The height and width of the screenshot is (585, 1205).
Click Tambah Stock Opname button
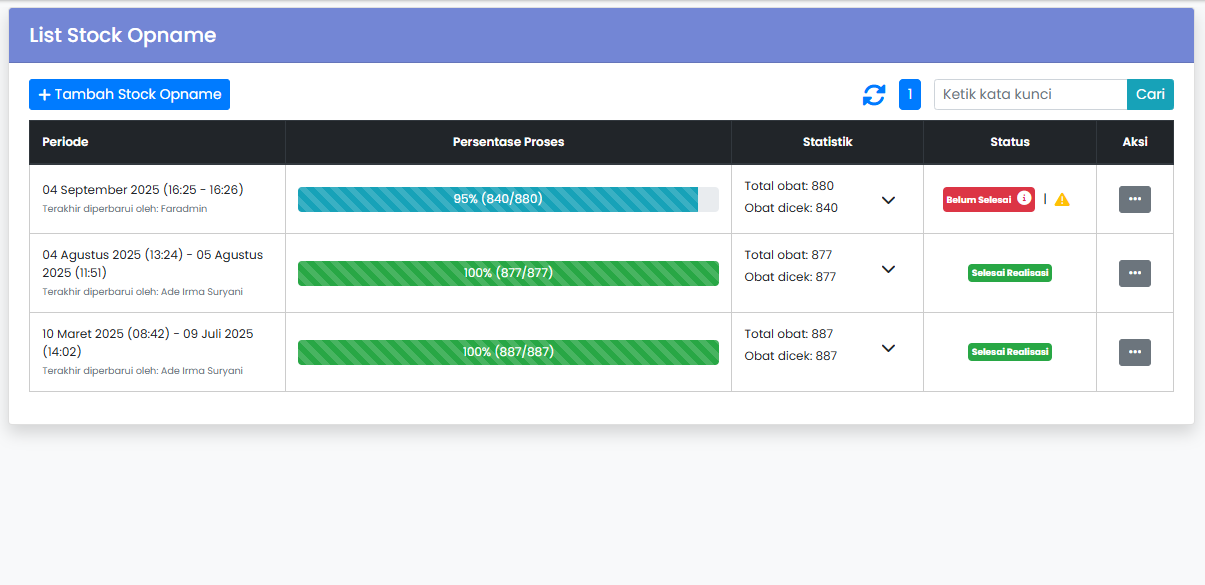click(129, 95)
